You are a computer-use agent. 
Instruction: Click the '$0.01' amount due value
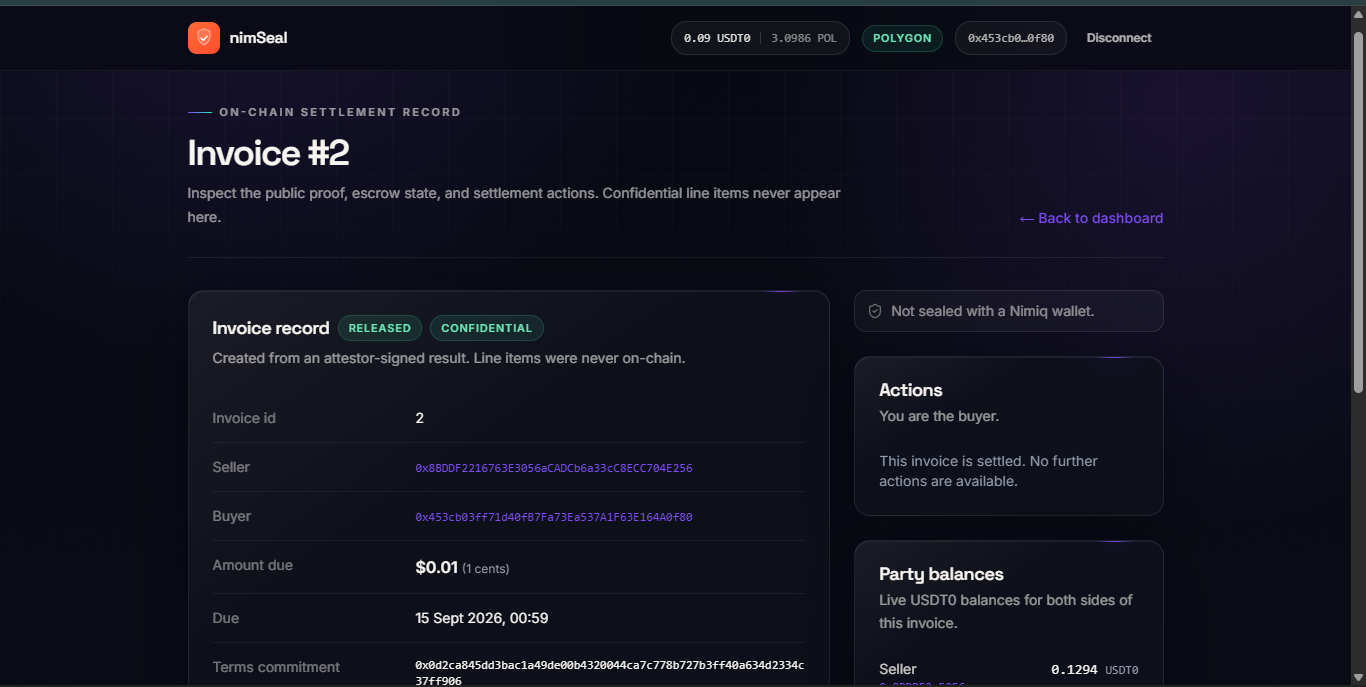coord(436,567)
